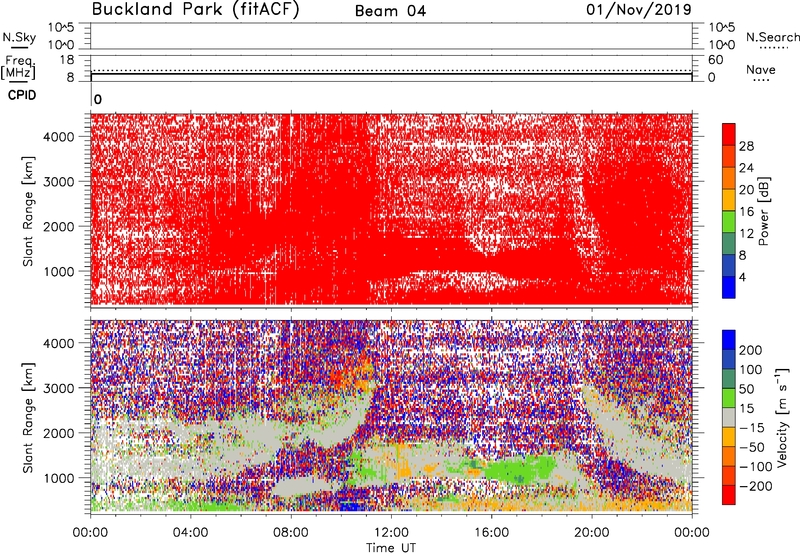Click the '04:00' time axis label
The height and width of the screenshot is (554, 800).
pyautogui.click(x=191, y=533)
